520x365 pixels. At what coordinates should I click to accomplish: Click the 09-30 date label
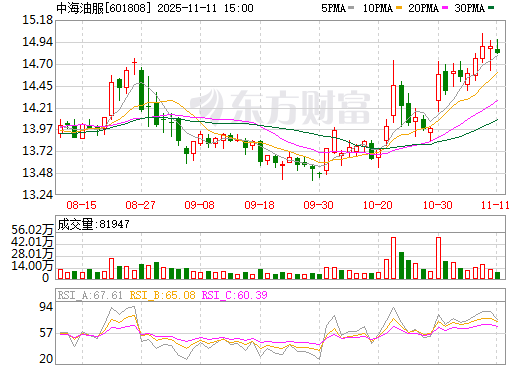click(x=318, y=205)
